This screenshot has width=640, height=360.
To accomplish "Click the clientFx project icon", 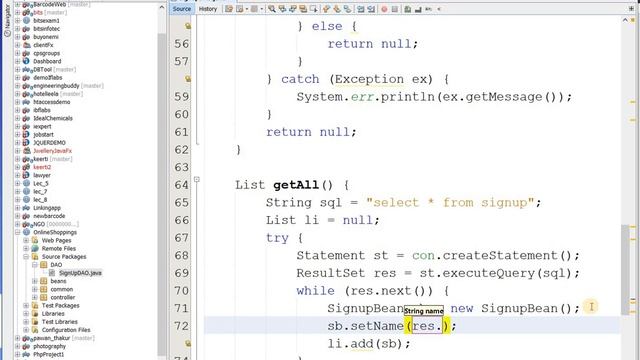I will (x=27, y=45).
